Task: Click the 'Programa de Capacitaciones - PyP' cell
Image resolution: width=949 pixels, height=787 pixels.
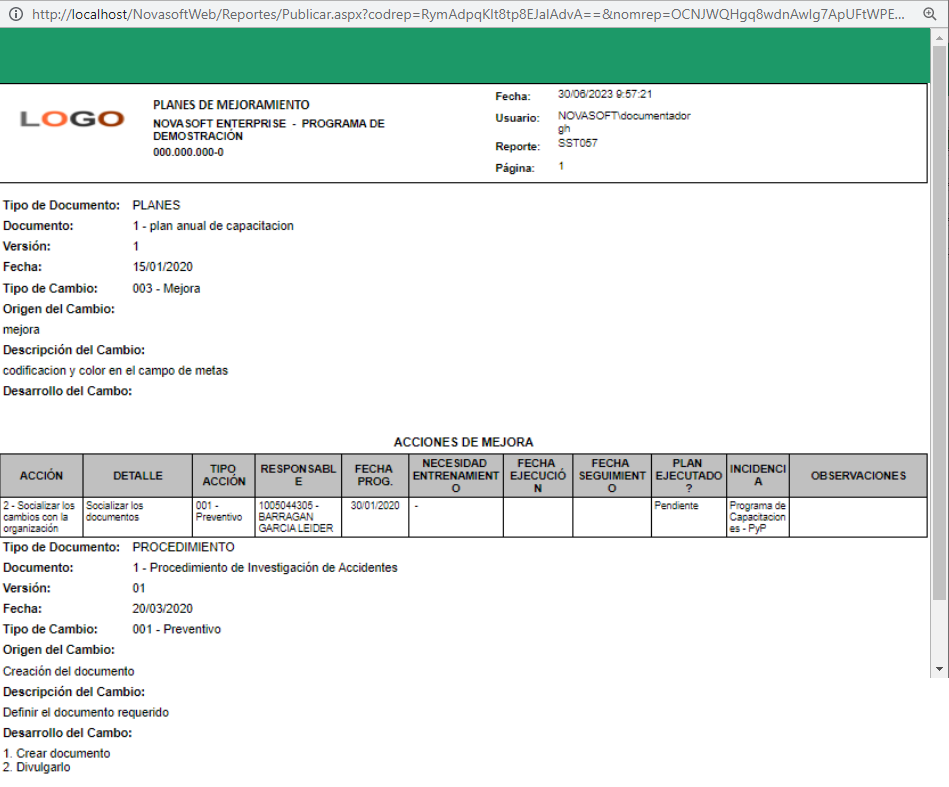Action: [758, 517]
